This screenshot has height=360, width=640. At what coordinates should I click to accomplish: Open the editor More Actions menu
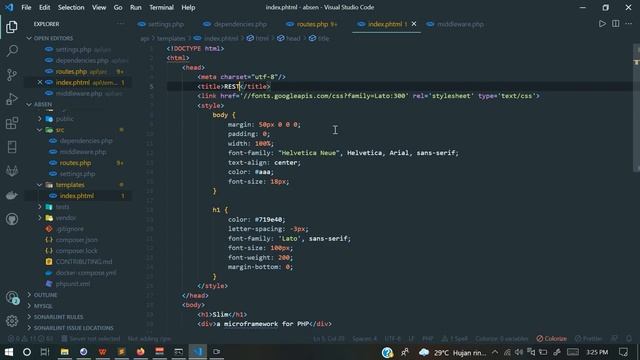click(x=629, y=24)
